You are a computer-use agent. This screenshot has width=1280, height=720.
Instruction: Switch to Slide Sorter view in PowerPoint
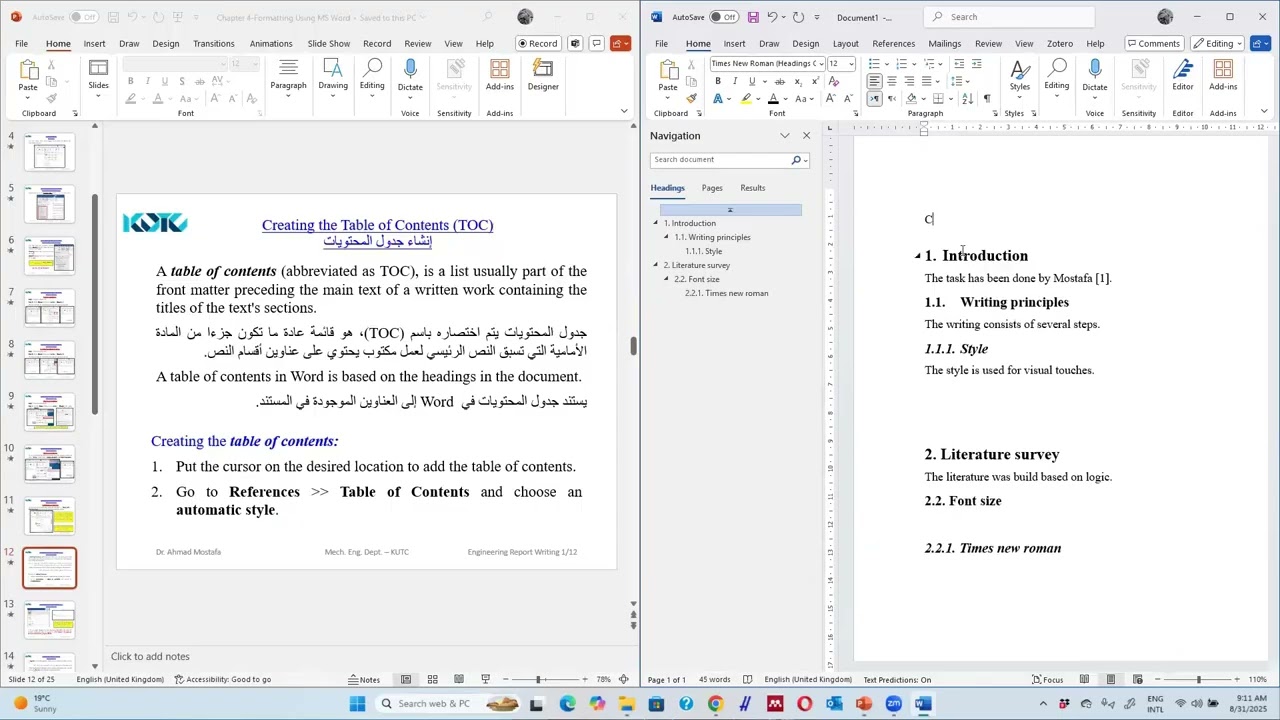pyautogui.click(x=432, y=680)
